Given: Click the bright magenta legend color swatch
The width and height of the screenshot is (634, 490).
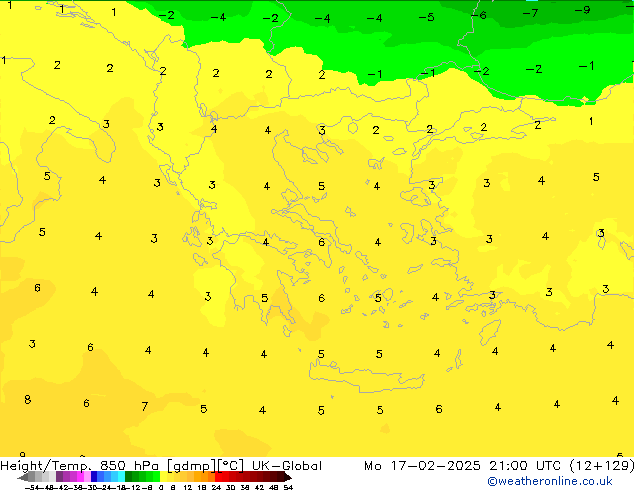Looking at the screenshot, I should pyautogui.click(x=80, y=476).
